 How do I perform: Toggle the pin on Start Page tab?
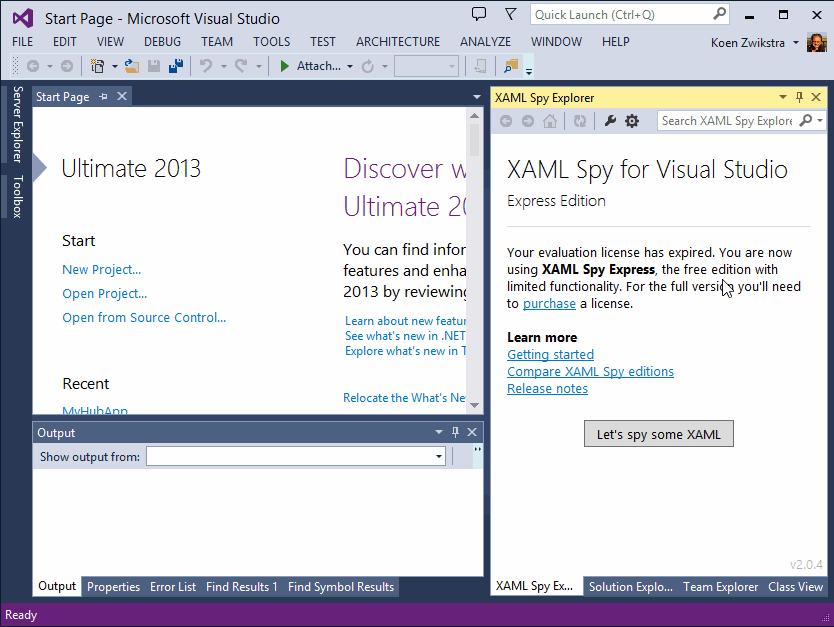(103, 97)
